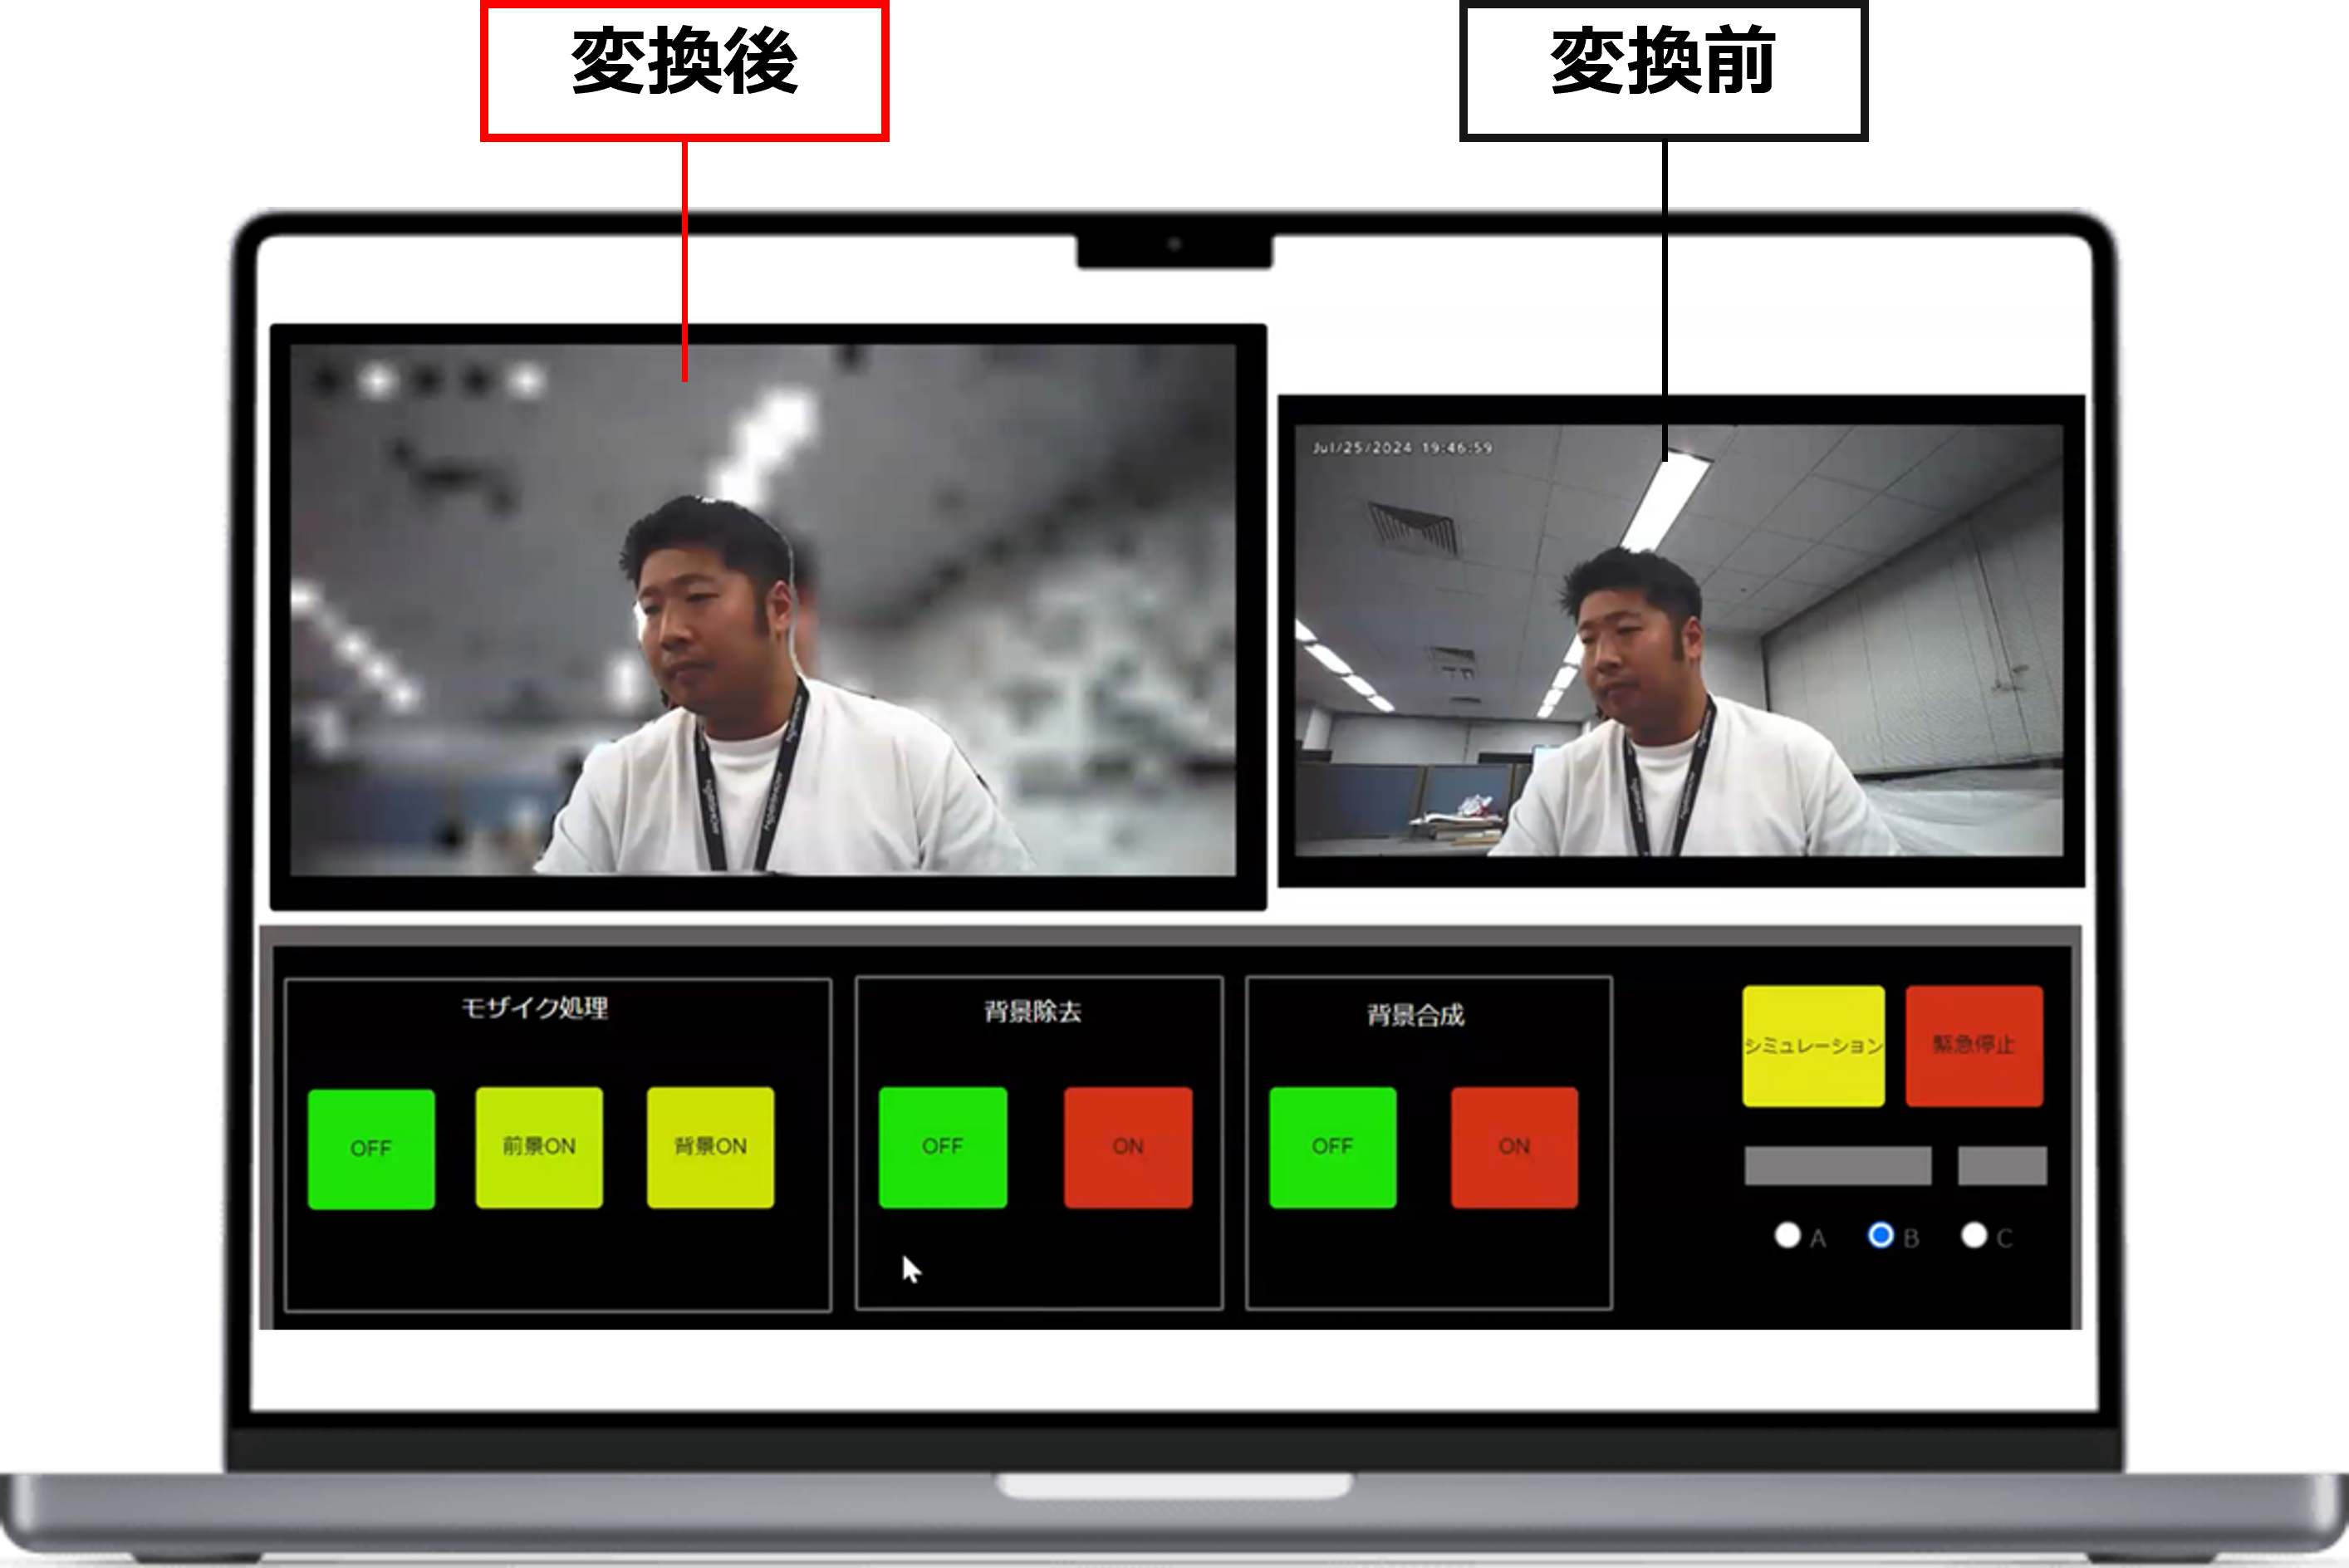Click the red-outlined callout box
Viewport: 2349px width, 1568px height.
click(x=685, y=71)
